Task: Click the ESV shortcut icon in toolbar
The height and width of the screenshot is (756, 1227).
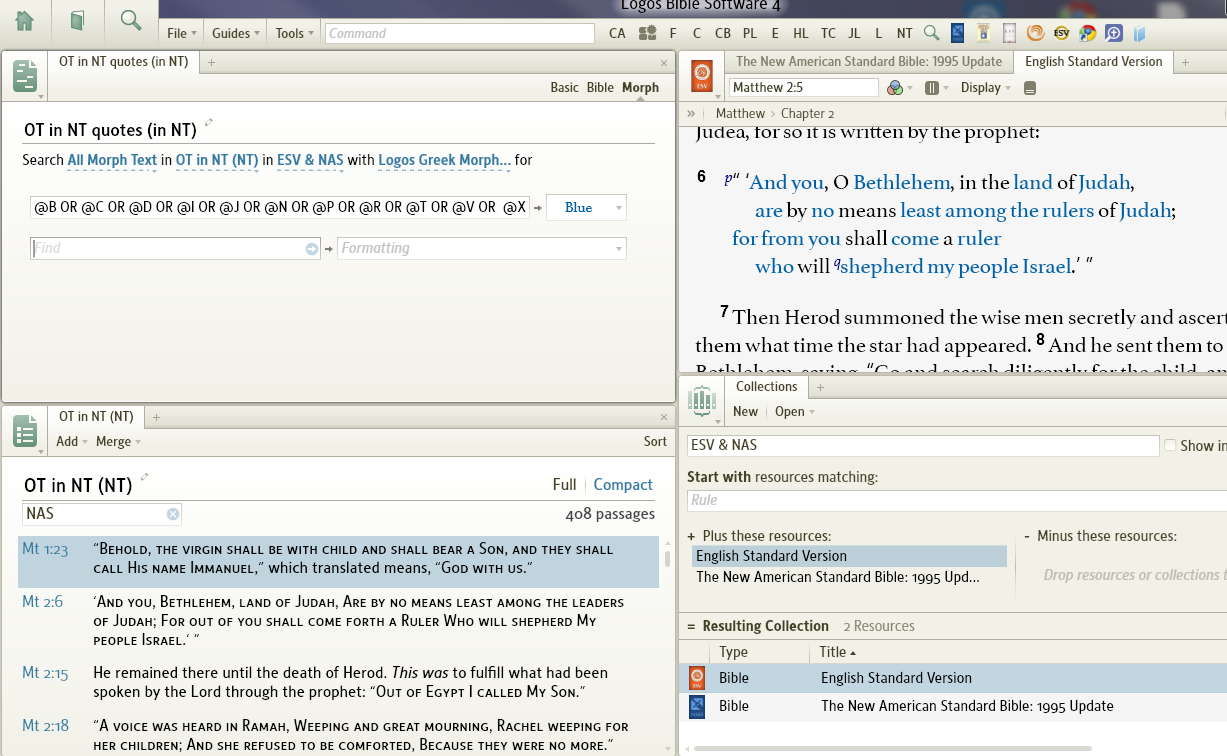Action: pos(1061,33)
